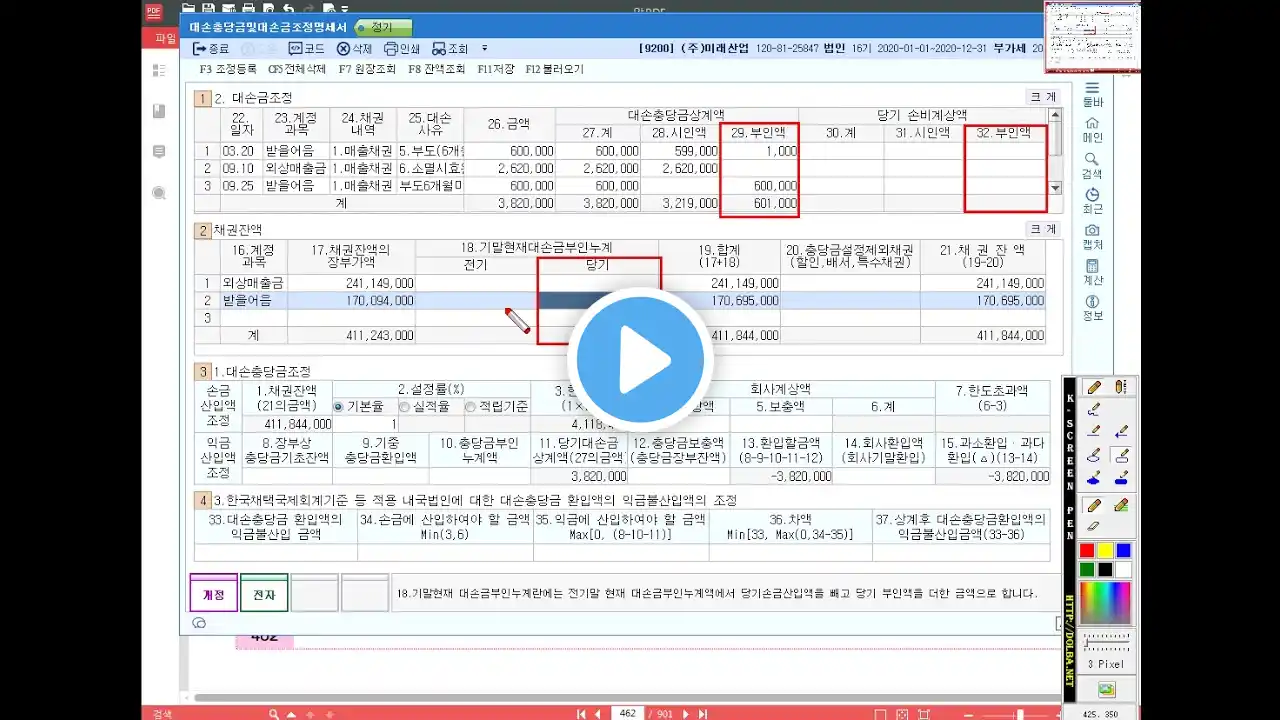The width and height of the screenshot is (1280, 720).
Task: Open the thumbnails panel icon in PDF sidebar
Action: (159, 70)
